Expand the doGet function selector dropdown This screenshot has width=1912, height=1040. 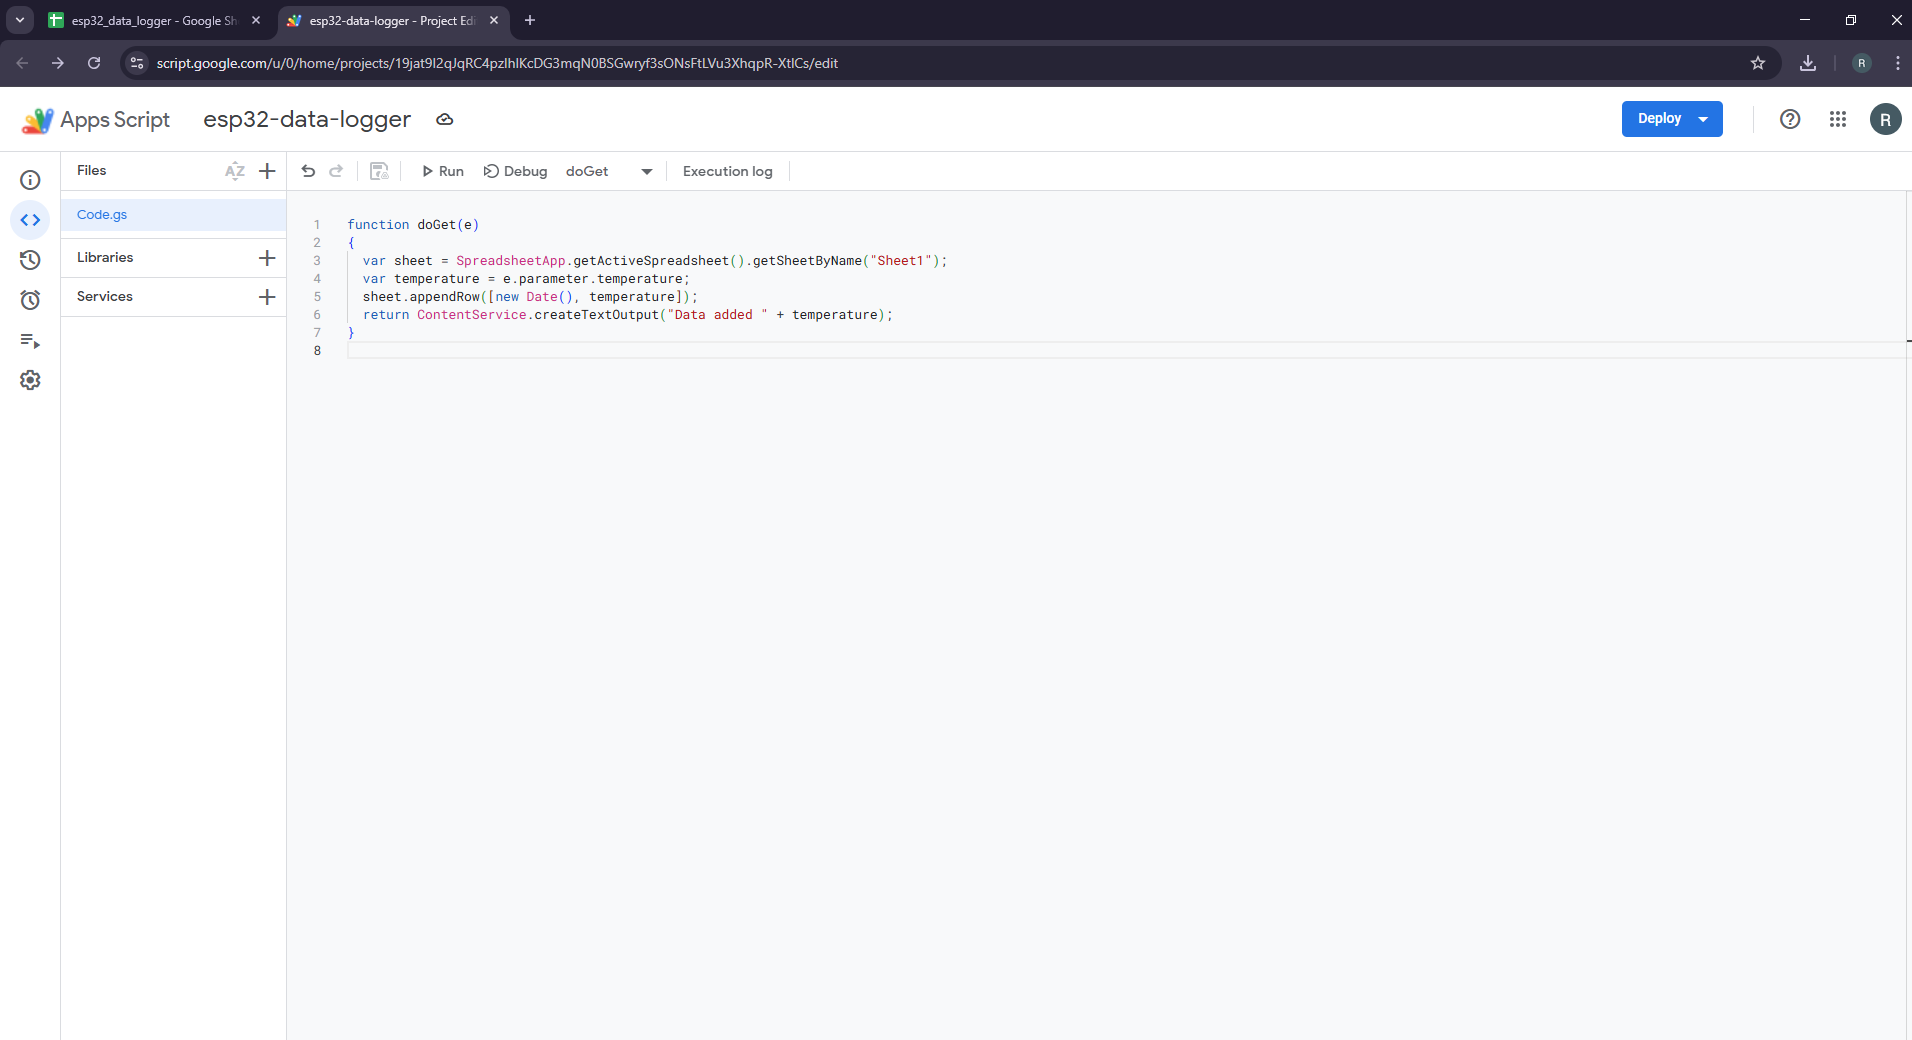[x=646, y=172]
